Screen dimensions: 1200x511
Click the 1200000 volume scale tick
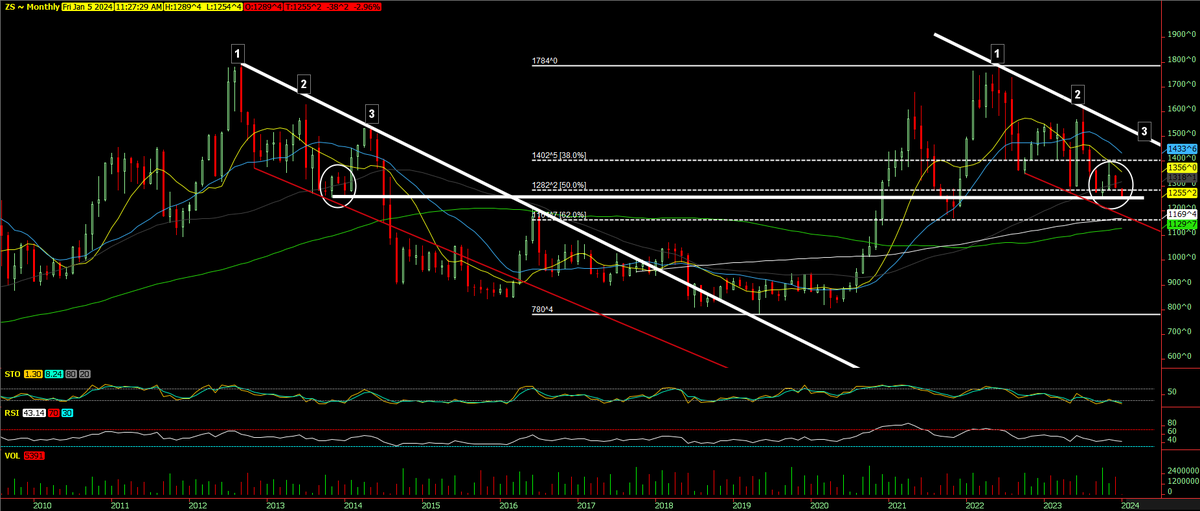click(x=1181, y=482)
